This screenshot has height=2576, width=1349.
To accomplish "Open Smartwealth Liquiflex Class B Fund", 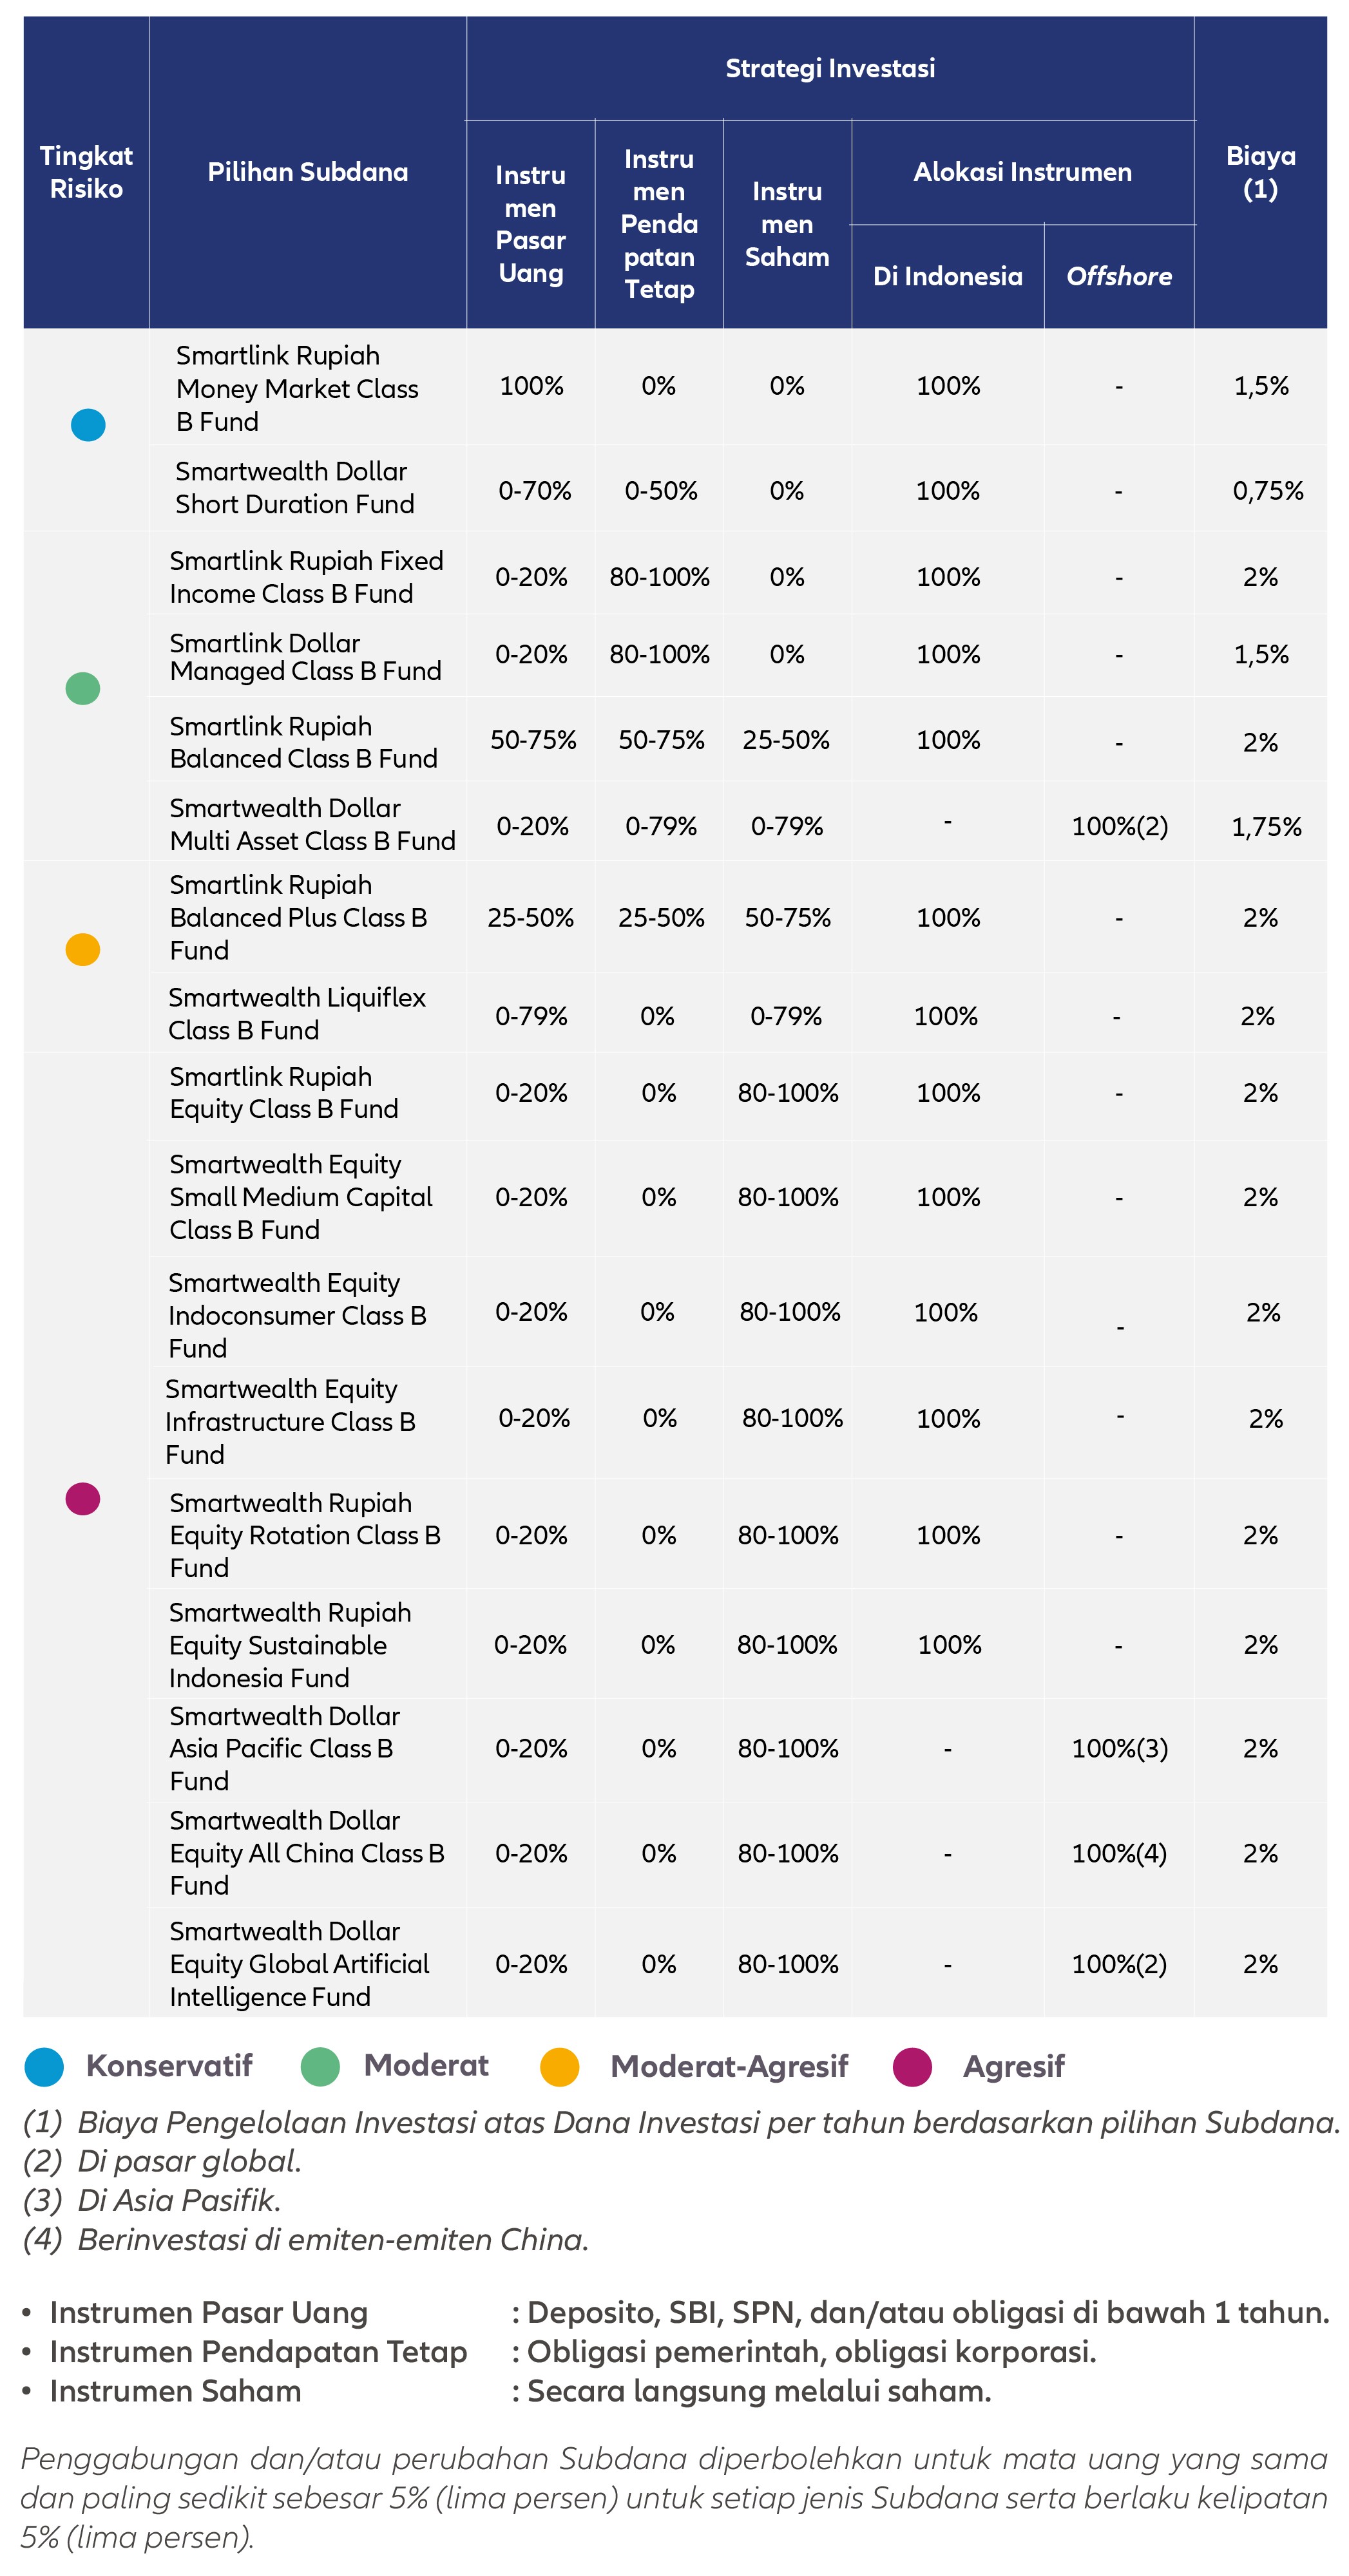I will coord(297,1014).
